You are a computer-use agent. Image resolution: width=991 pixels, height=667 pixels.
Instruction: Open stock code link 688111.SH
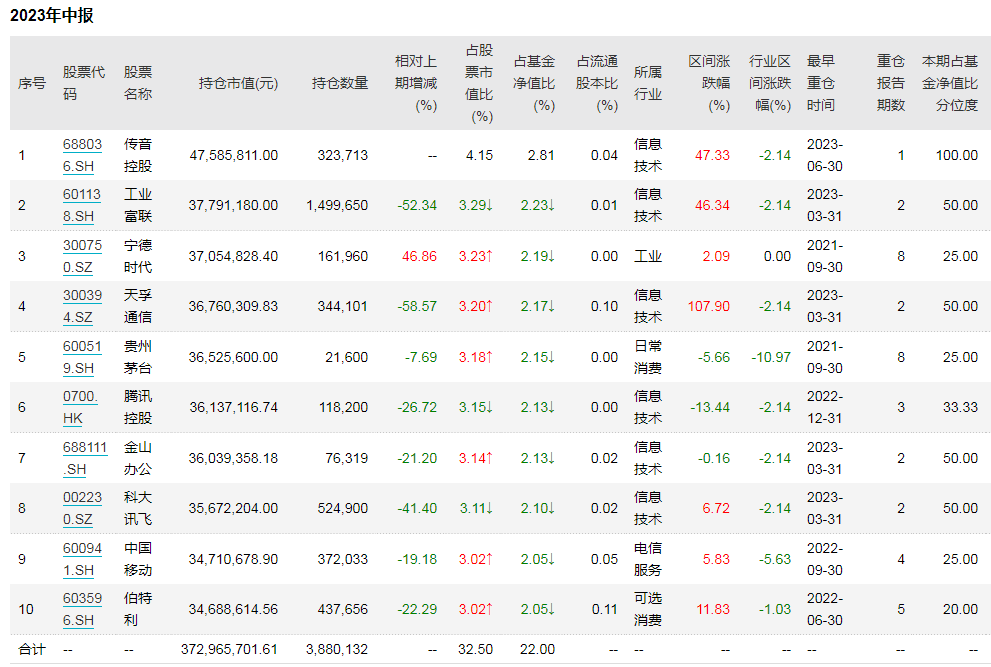point(85,458)
